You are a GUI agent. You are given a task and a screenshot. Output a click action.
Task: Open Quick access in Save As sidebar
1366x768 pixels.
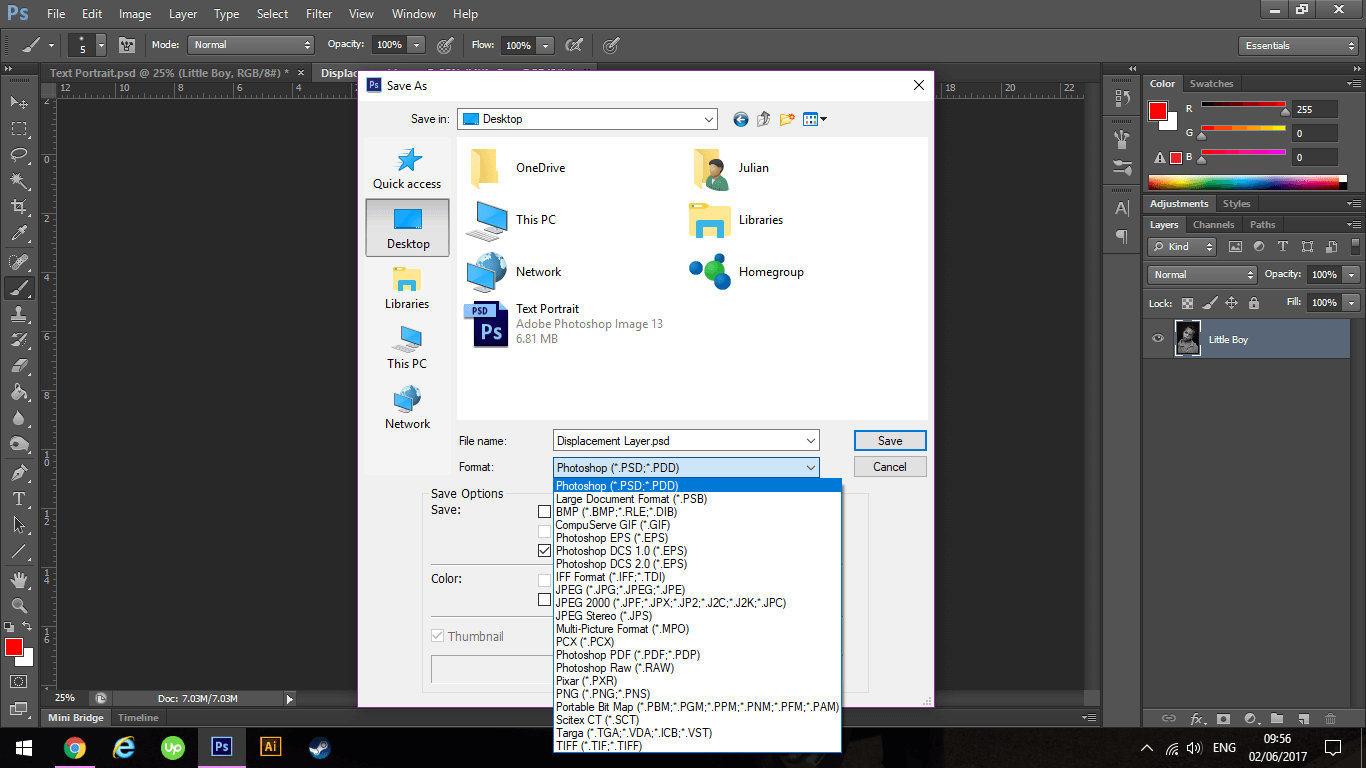[407, 168]
